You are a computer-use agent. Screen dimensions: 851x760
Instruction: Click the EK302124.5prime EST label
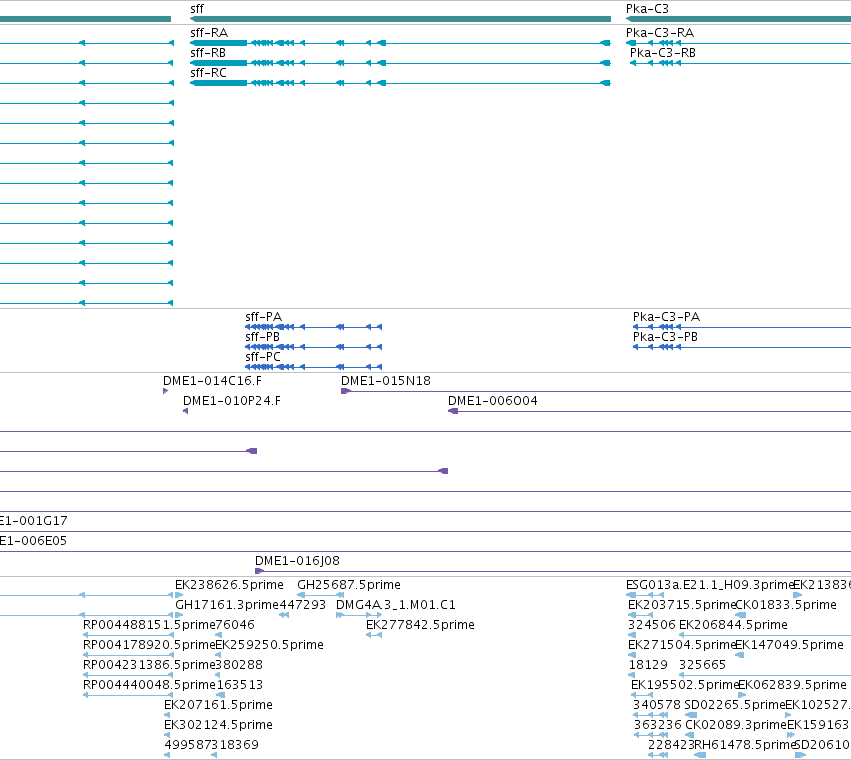pos(218,725)
